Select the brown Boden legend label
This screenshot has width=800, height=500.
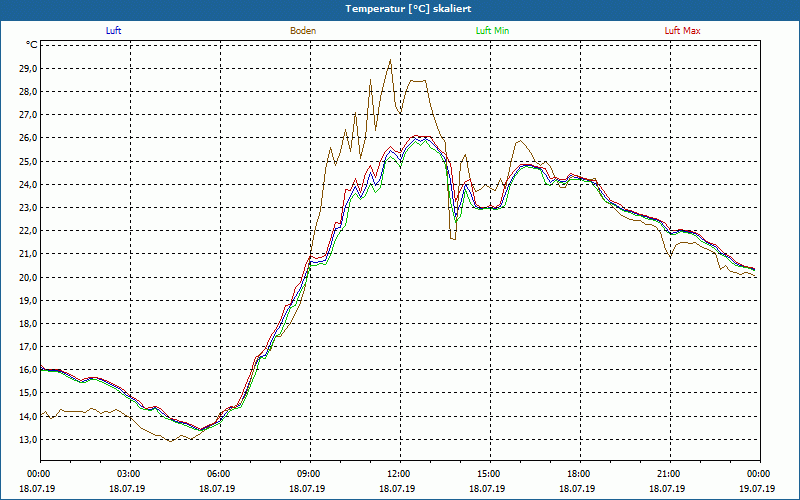click(x=303, y=31)
